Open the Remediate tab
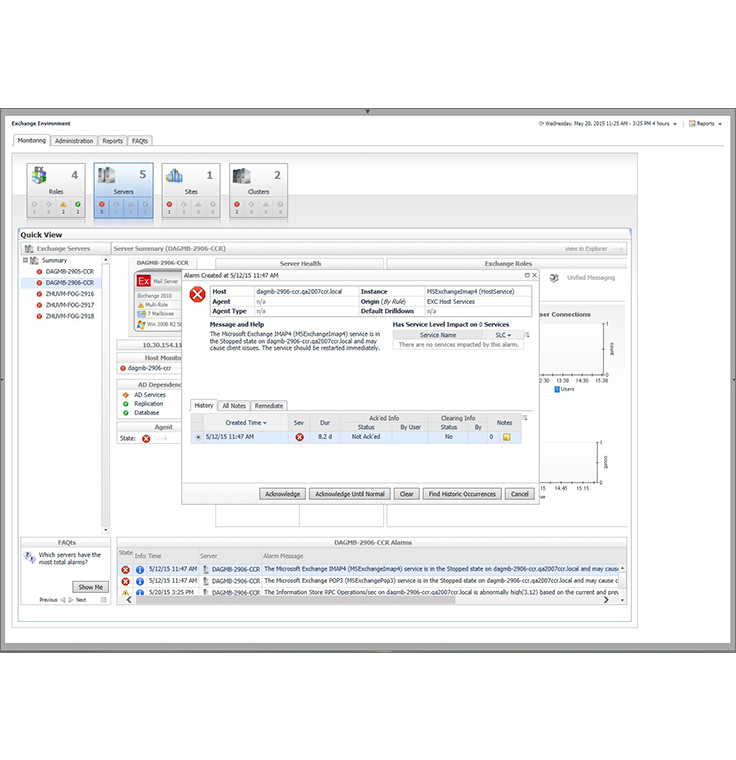This screenshot has width=736, height=760. 269,406
